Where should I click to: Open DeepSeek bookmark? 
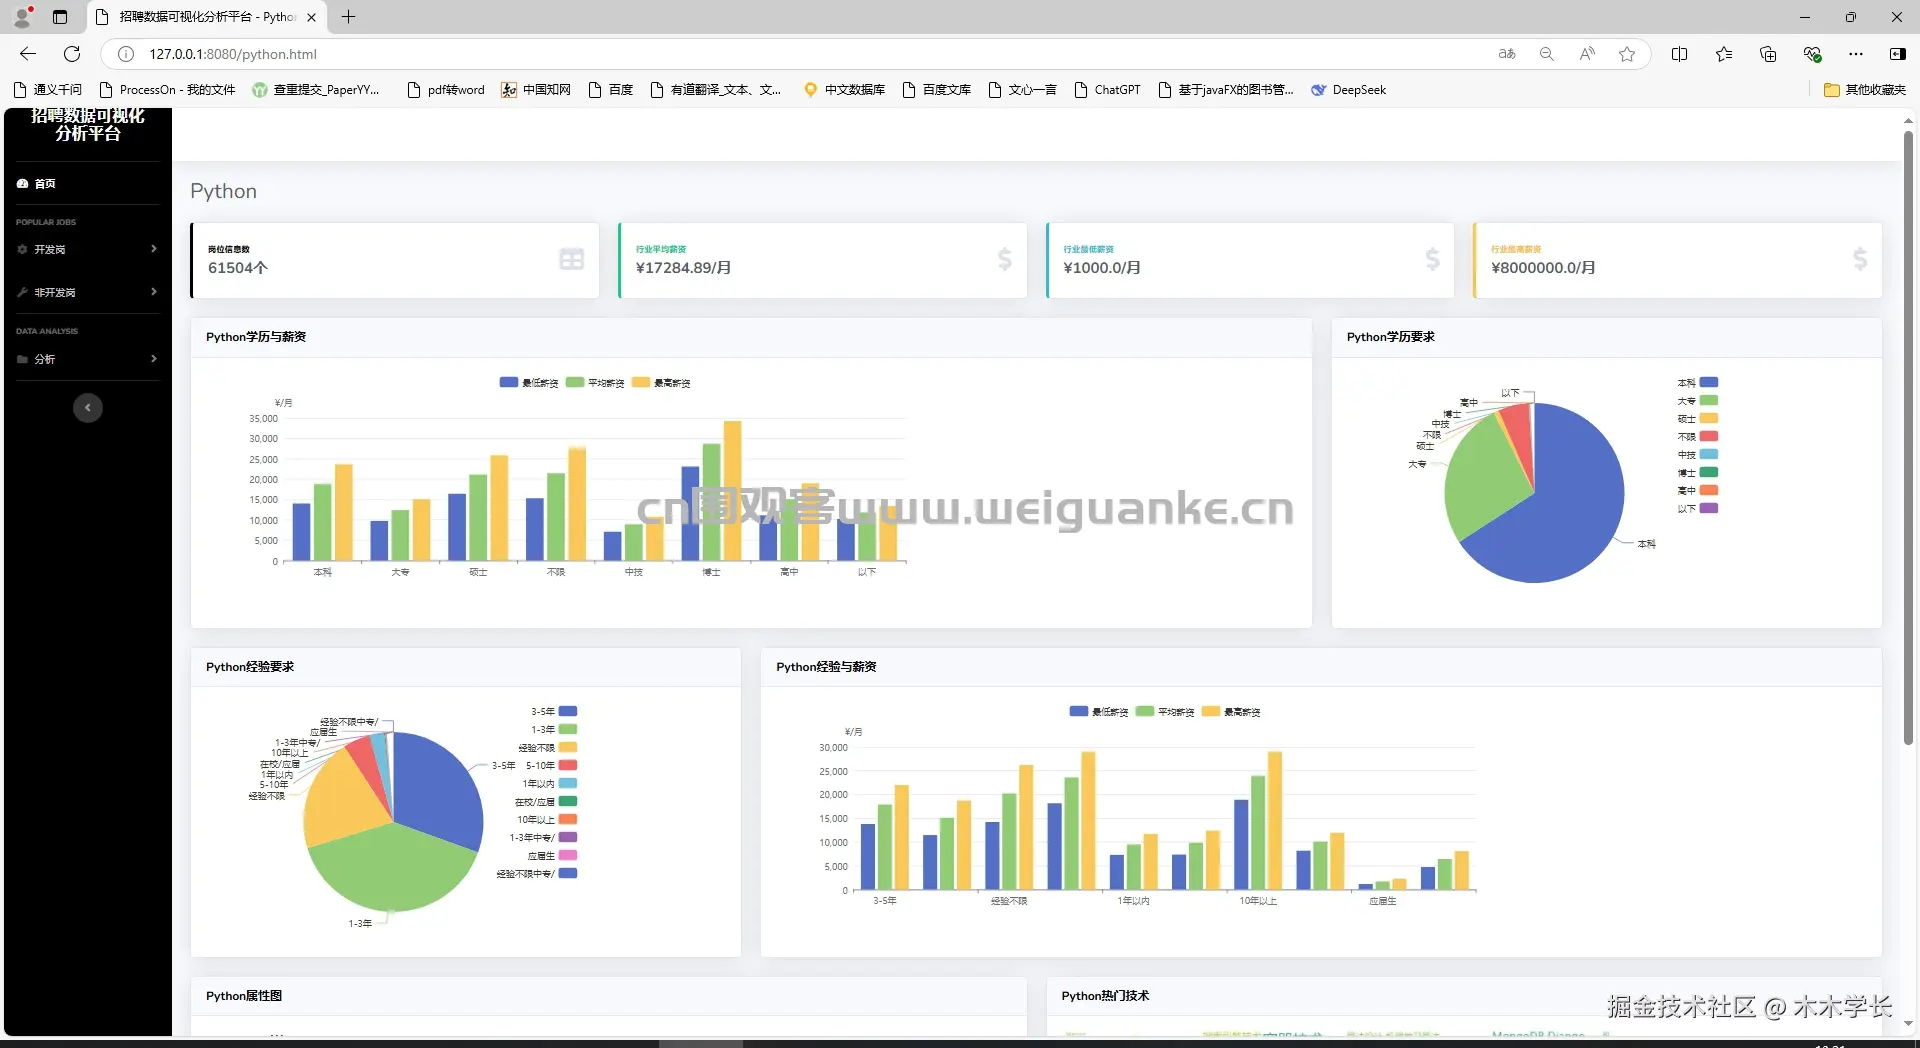click(1348, 90)
